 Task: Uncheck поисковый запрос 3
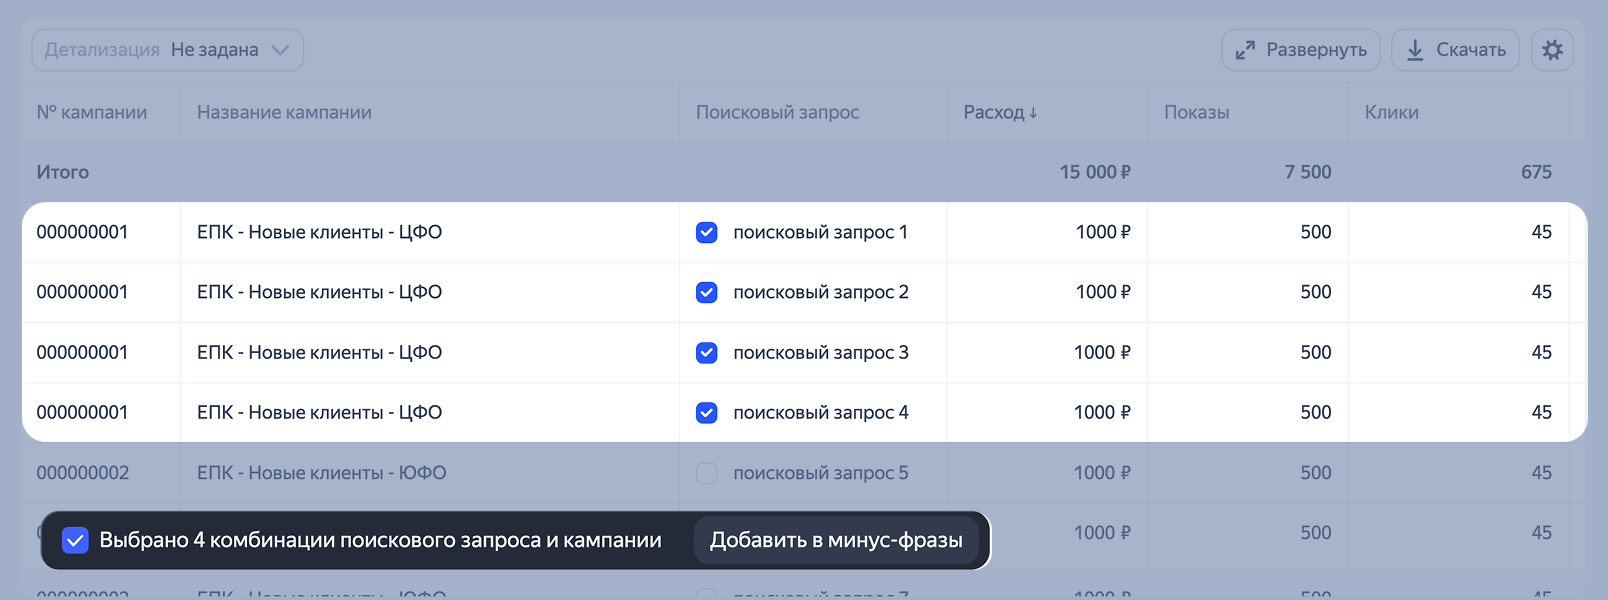click(706, 352)
